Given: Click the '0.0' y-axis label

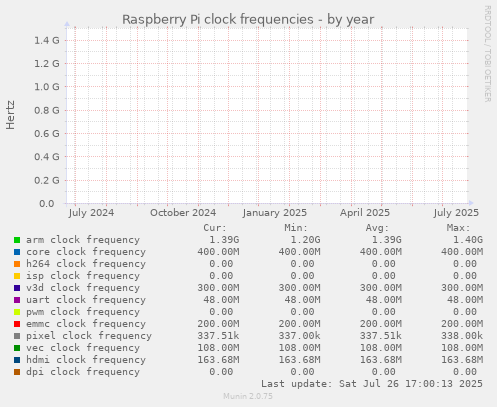Looking at the screenshot, I should coord(47,204).
